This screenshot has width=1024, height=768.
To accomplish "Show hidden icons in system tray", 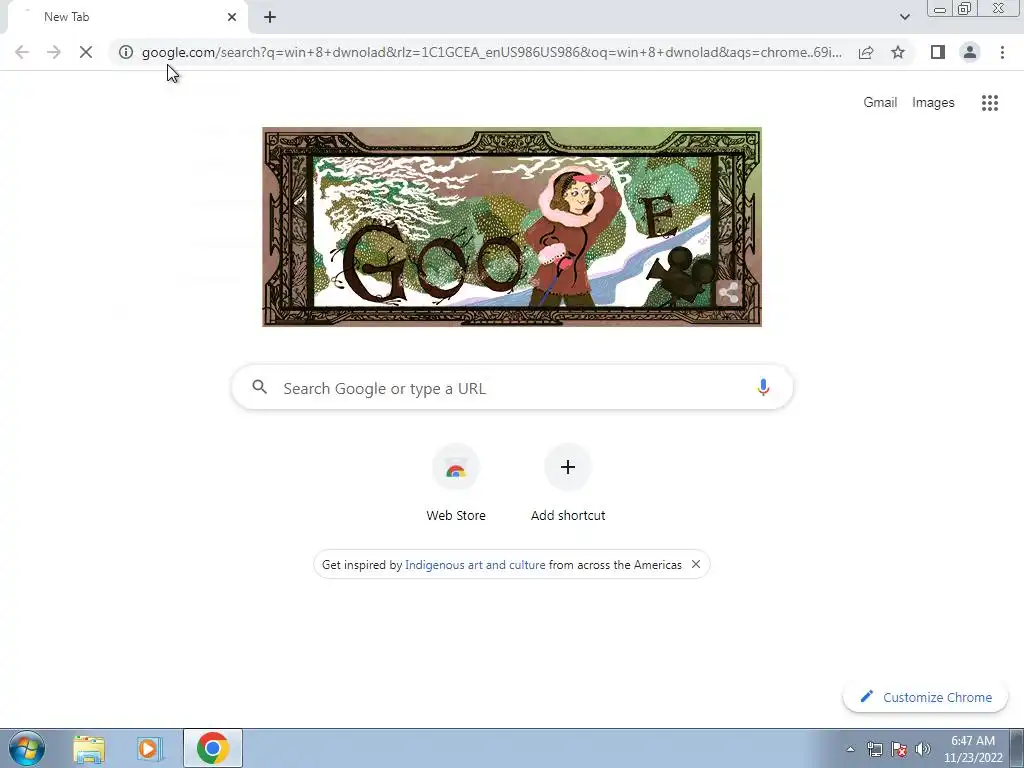I will point(850,749).
